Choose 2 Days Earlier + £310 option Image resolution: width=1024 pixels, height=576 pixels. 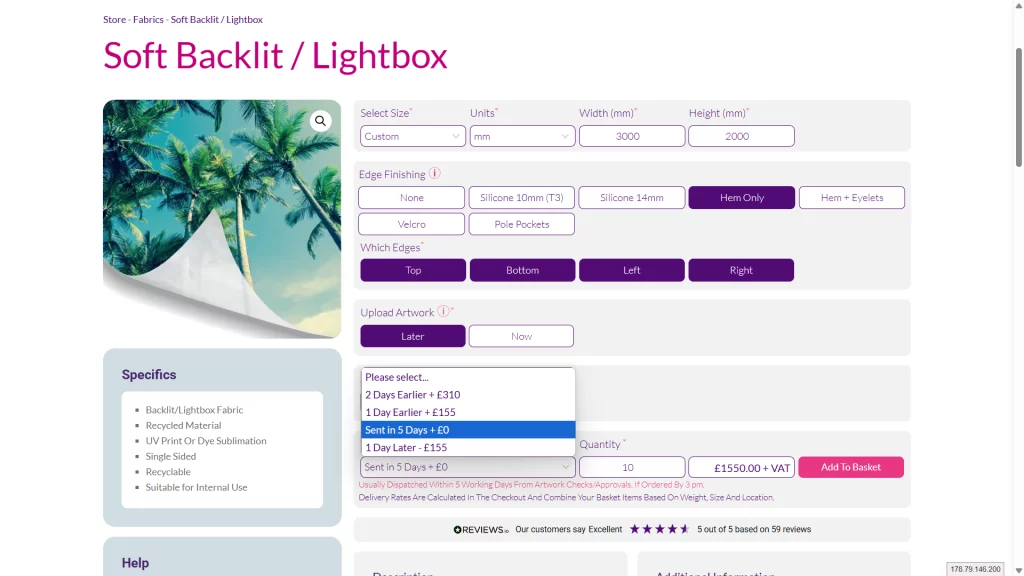point(413,395)
